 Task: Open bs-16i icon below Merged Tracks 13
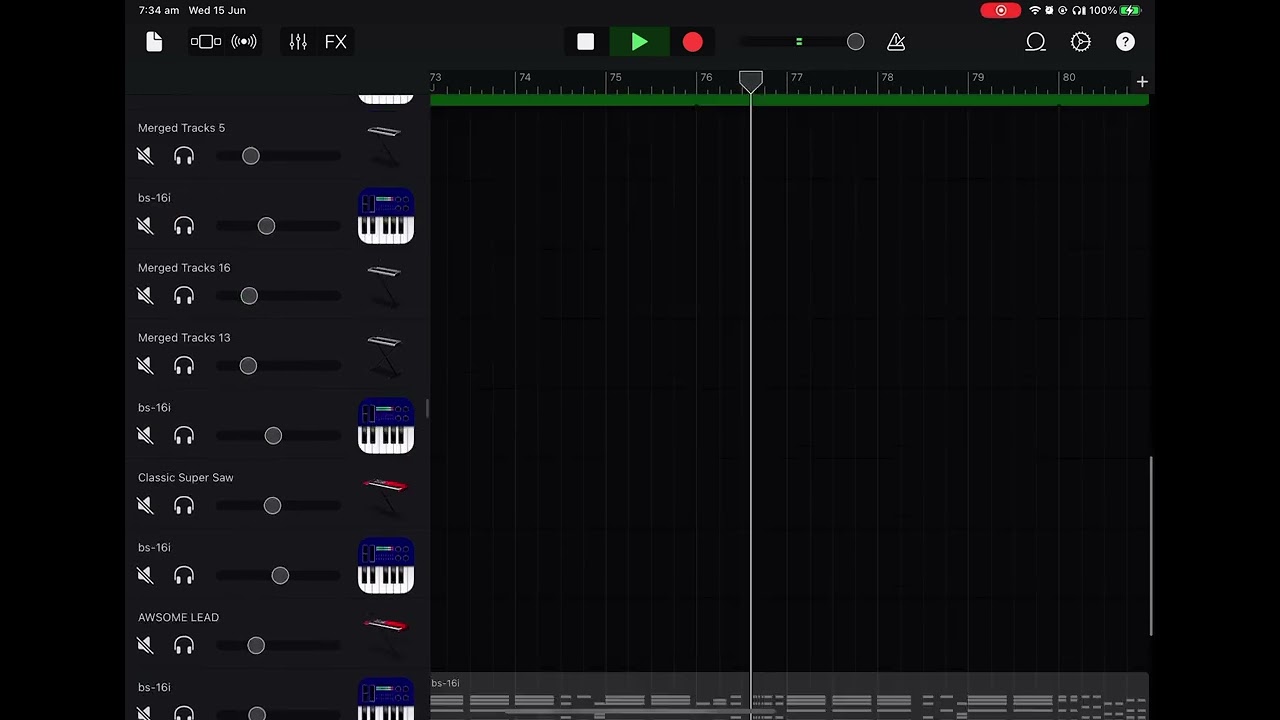386,426
